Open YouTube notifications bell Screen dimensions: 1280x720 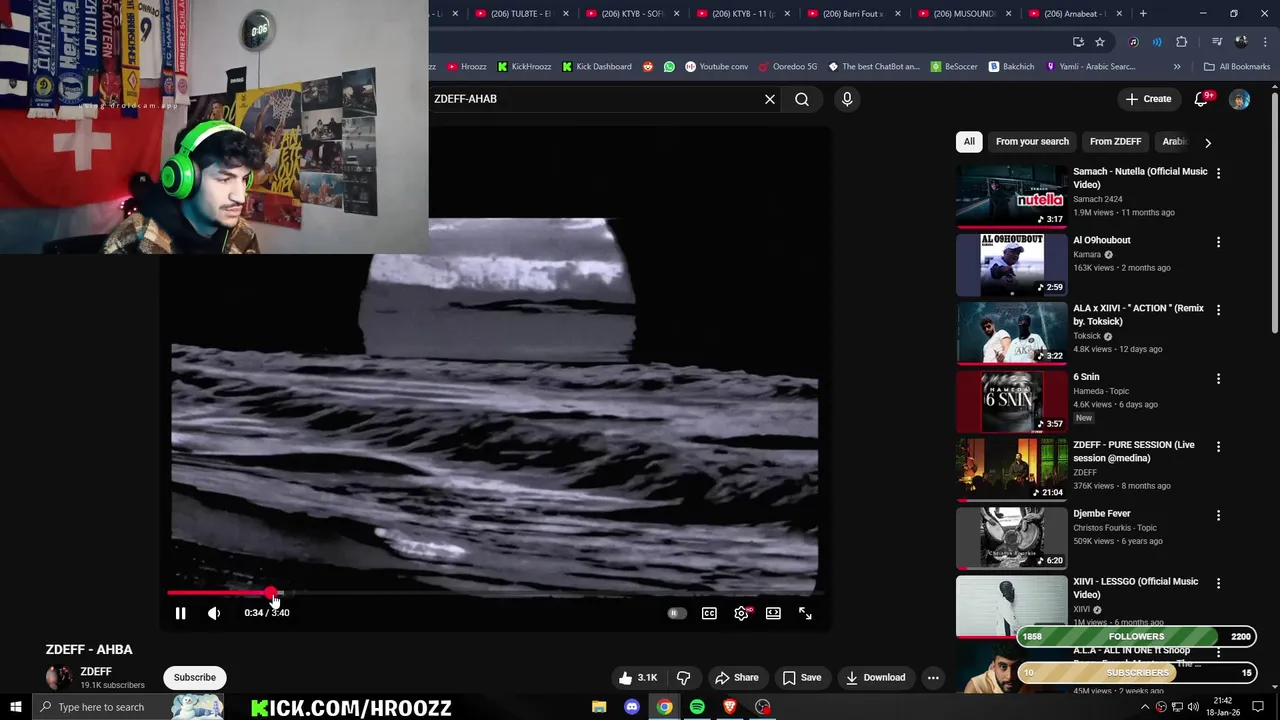tap(1202, 99)
